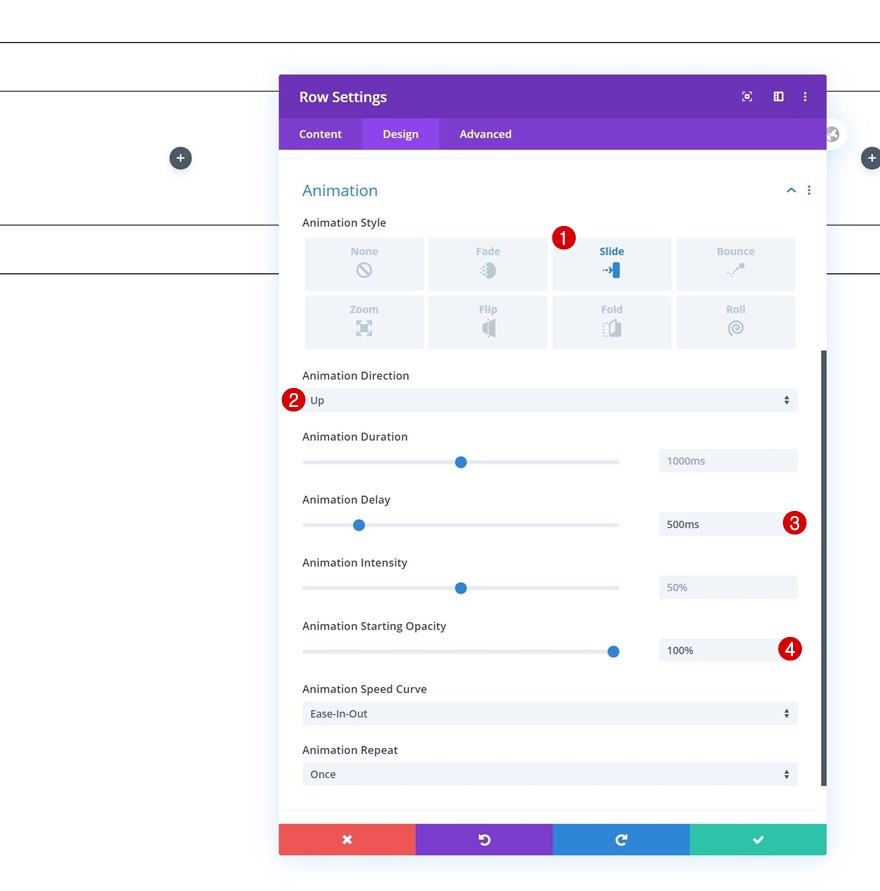Open Row Settings more options menu

(805, 97)
